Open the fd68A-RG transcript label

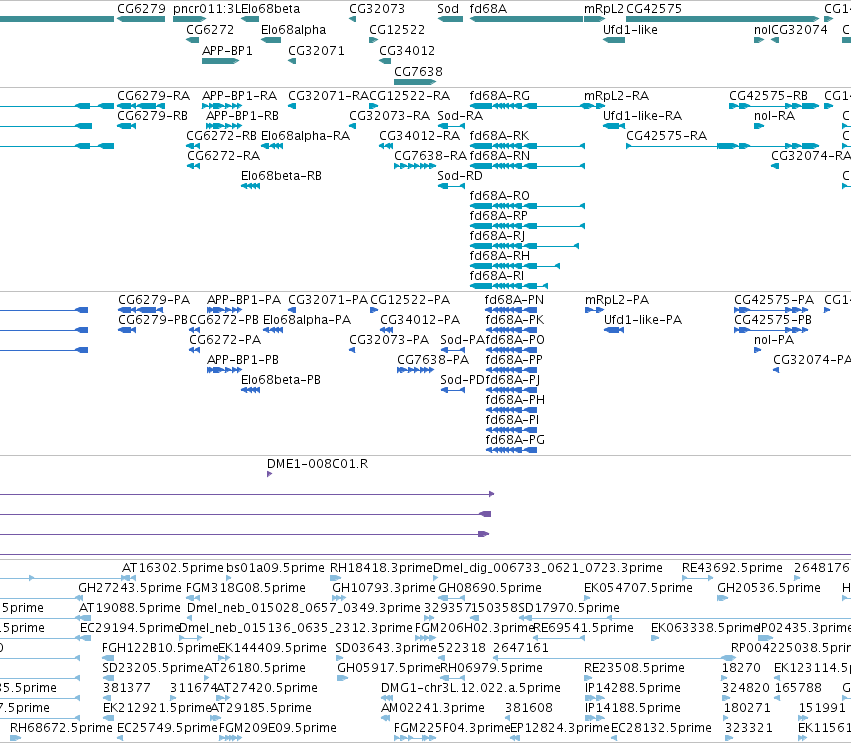pyautogui.click(x=500, y=96)
